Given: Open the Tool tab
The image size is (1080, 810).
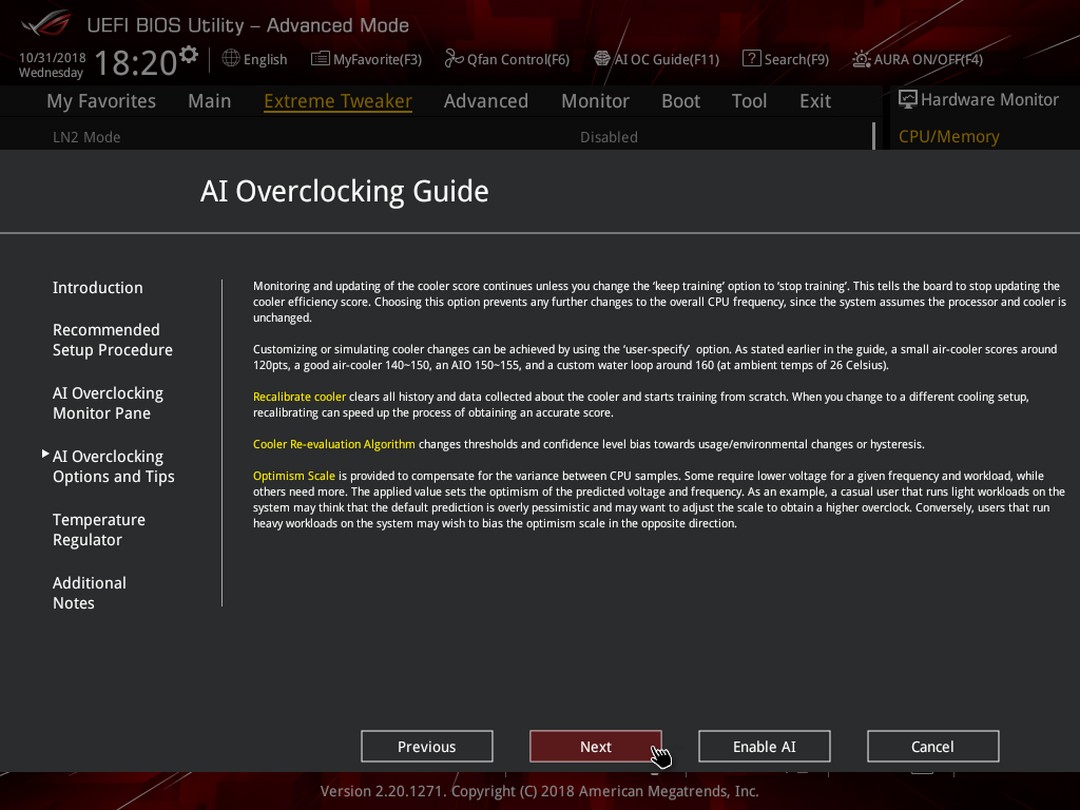Looking at the screenshot, I should pos(749,101).
